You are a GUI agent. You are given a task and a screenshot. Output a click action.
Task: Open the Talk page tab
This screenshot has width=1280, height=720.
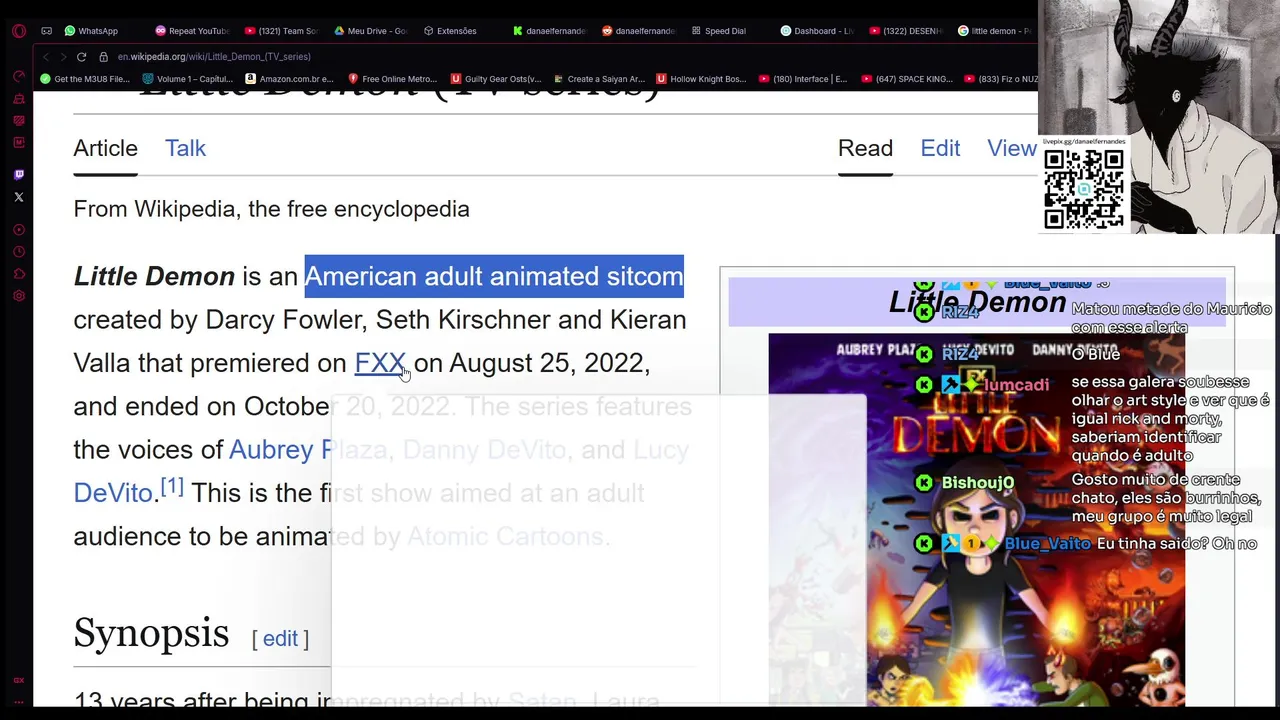click(185, 148)
